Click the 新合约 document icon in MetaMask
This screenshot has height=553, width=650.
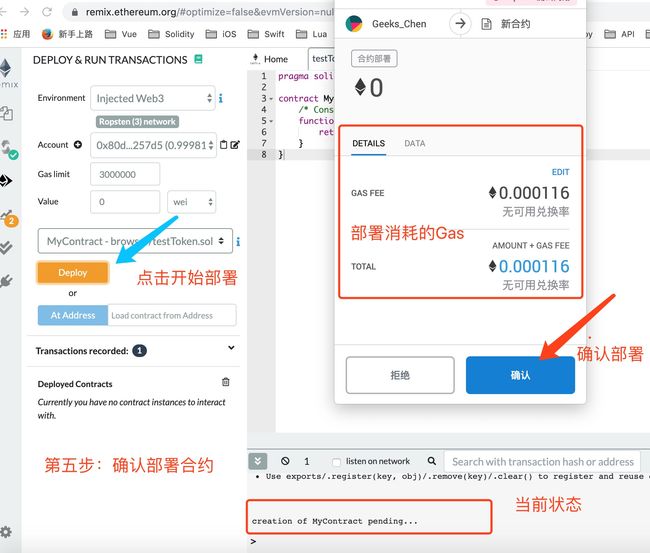pos(486,24)
